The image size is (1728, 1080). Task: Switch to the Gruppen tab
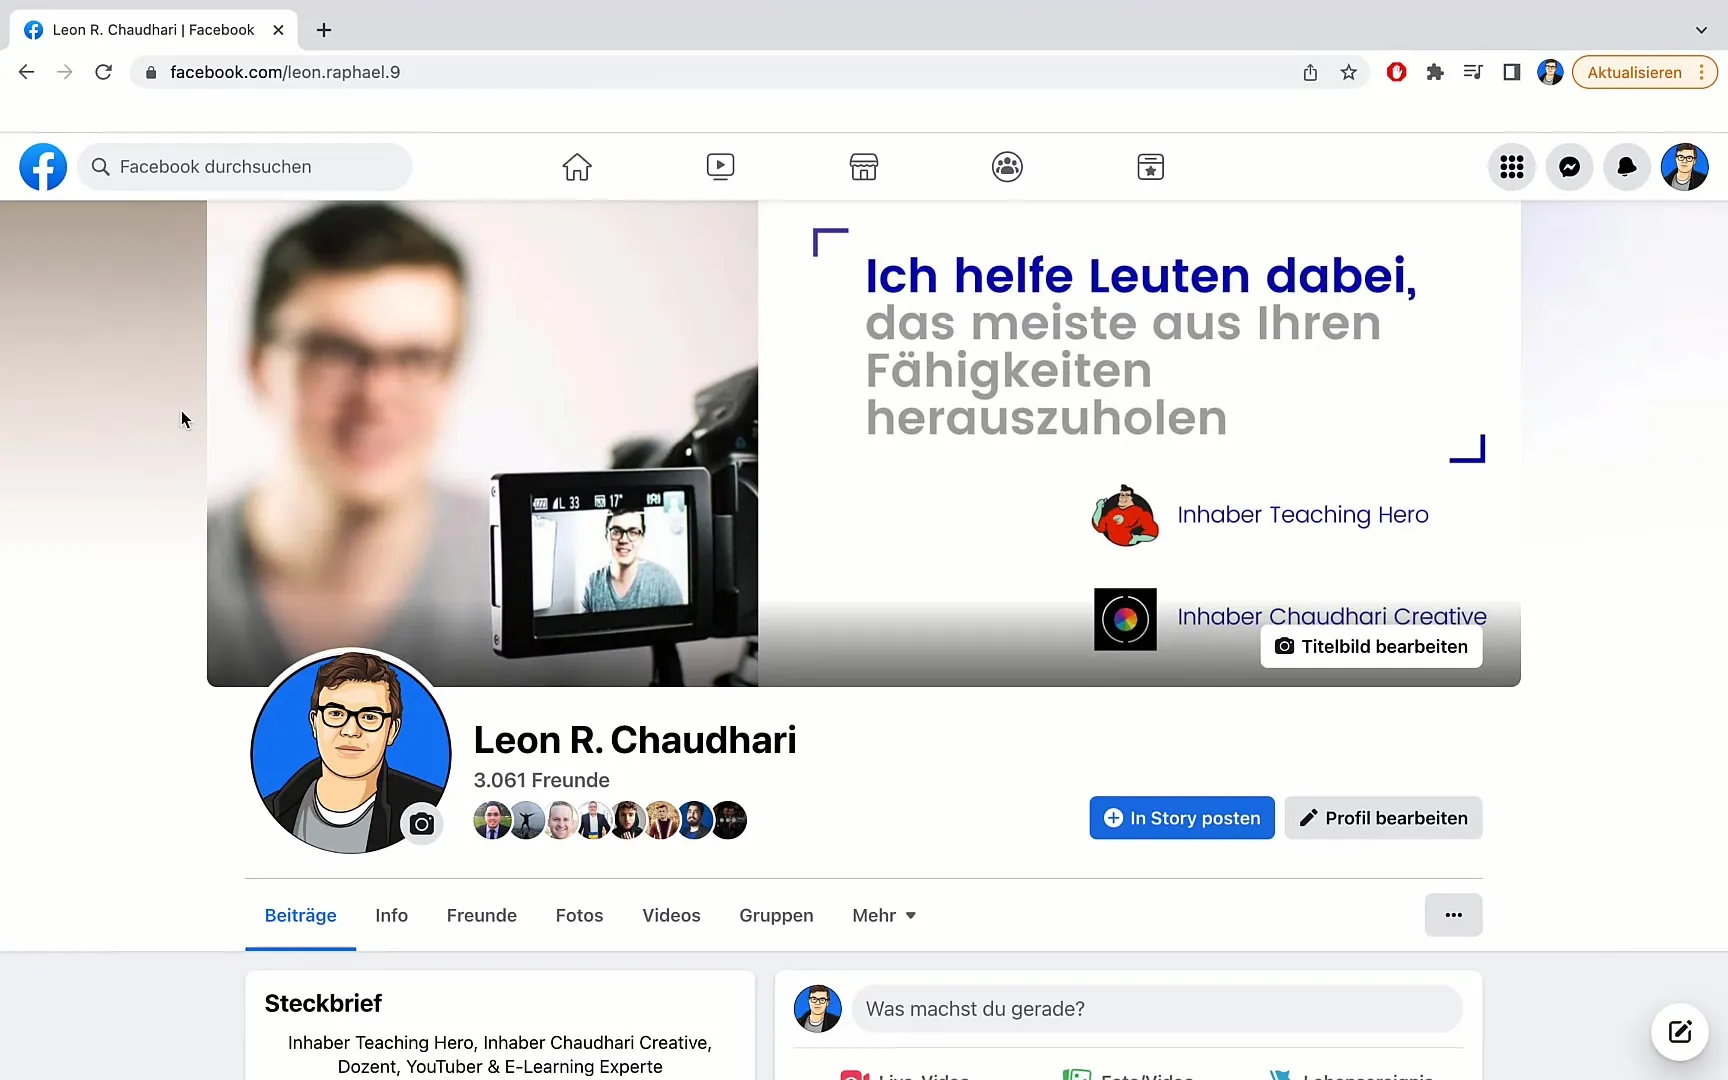776,915
